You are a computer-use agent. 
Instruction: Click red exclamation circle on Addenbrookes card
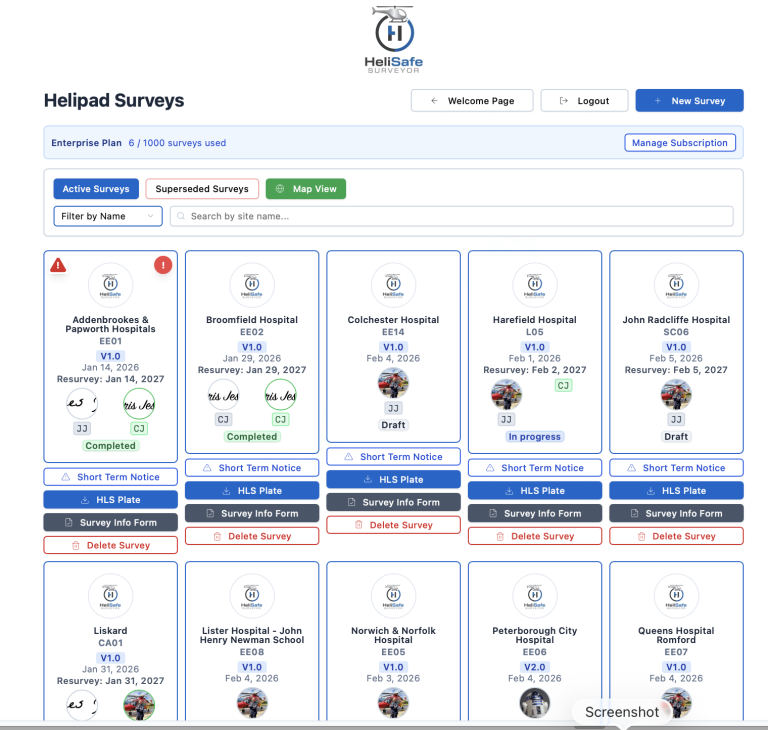(x=163, y=265)
